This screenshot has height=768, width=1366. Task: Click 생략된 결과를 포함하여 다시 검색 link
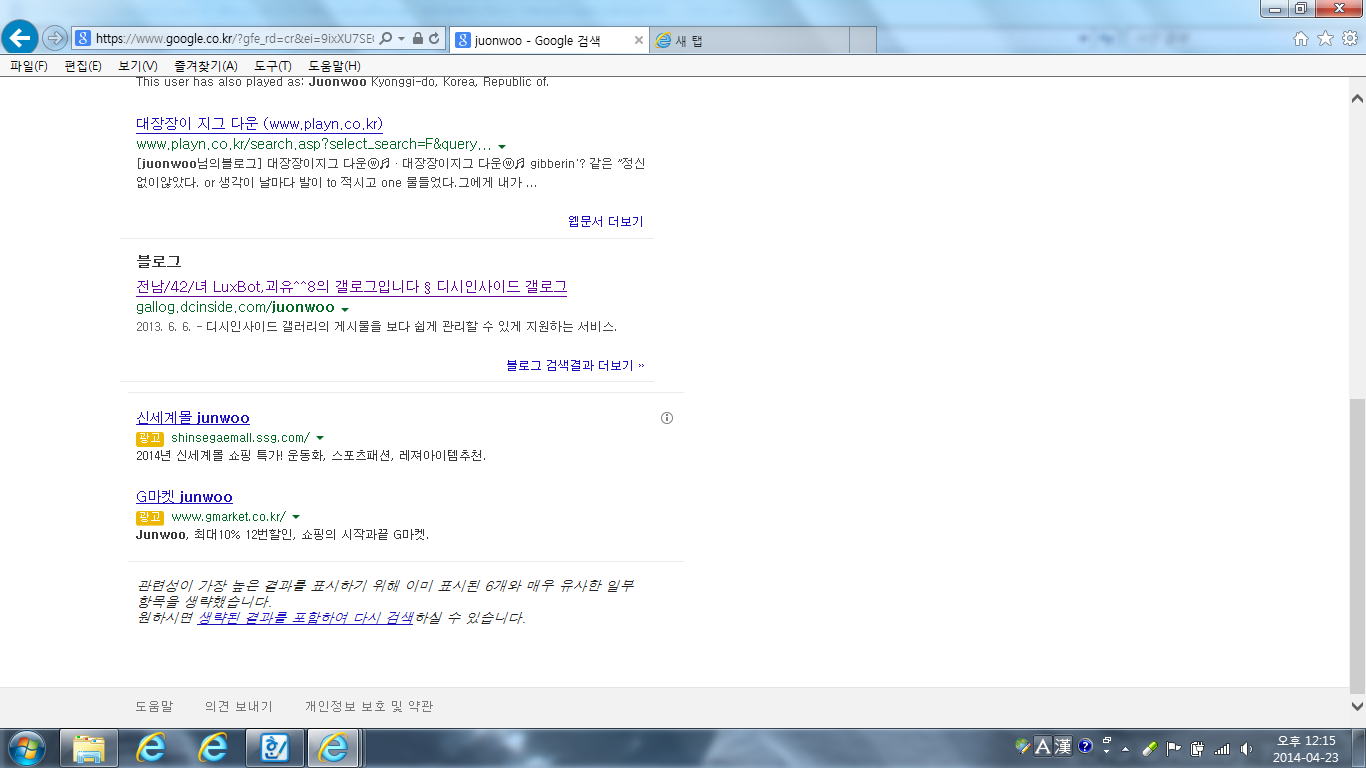[x=305, y=618]
